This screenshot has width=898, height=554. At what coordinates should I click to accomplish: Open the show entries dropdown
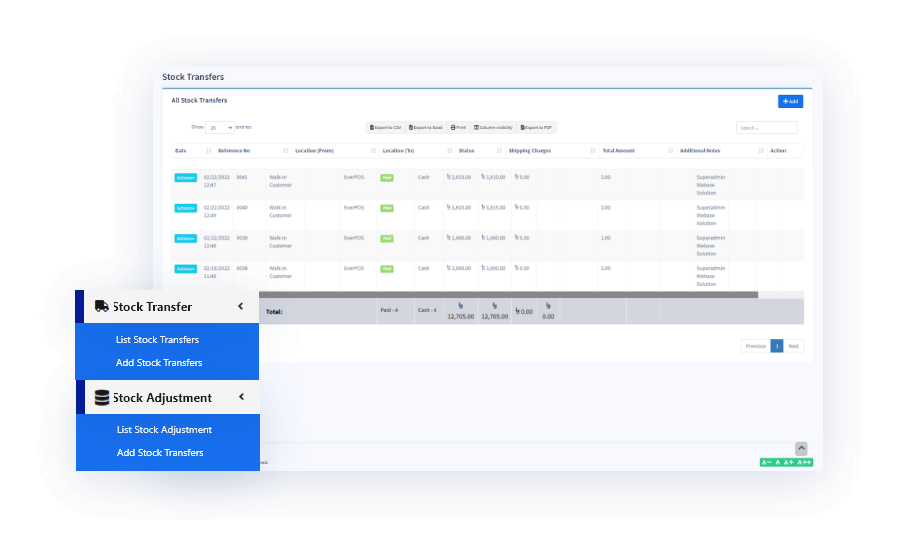220,128
